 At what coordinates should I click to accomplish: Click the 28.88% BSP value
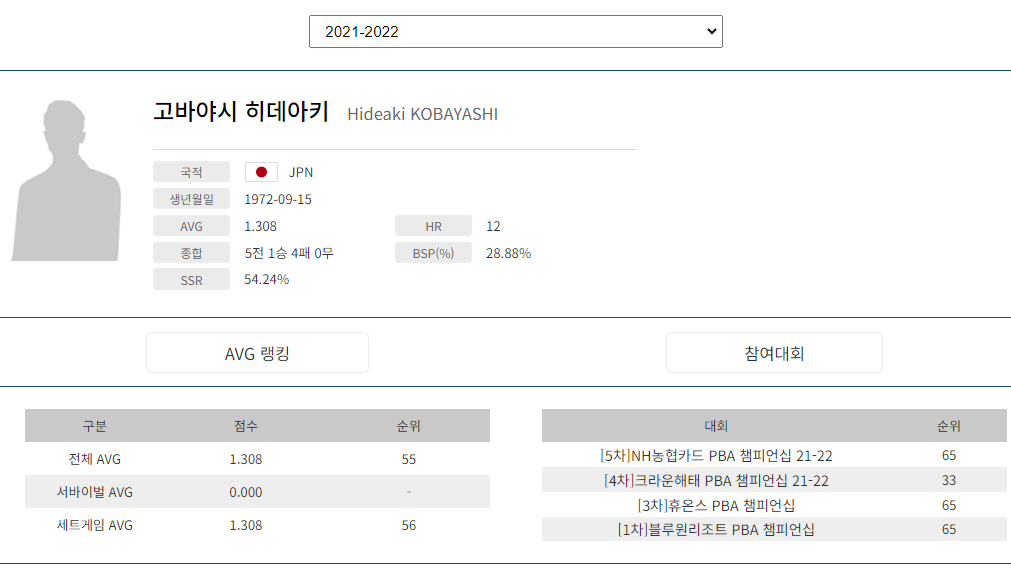[509, 253]
